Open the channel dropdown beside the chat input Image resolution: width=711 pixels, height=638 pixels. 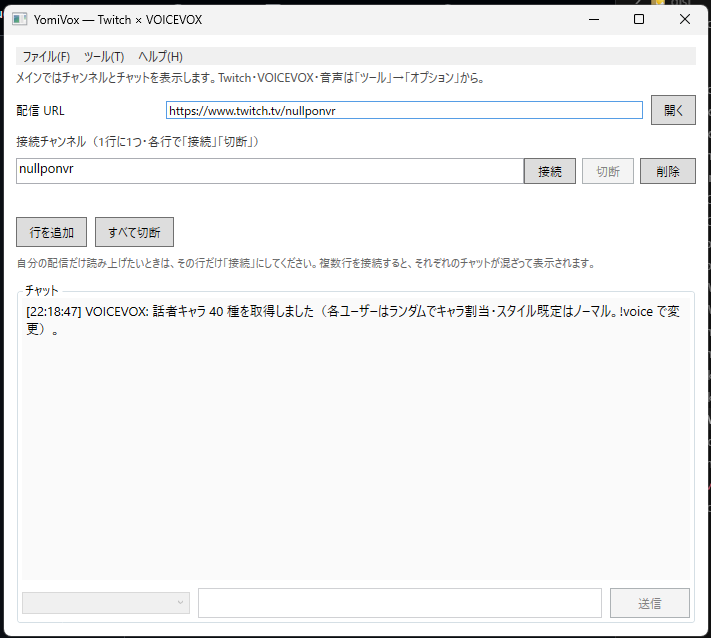106,603
